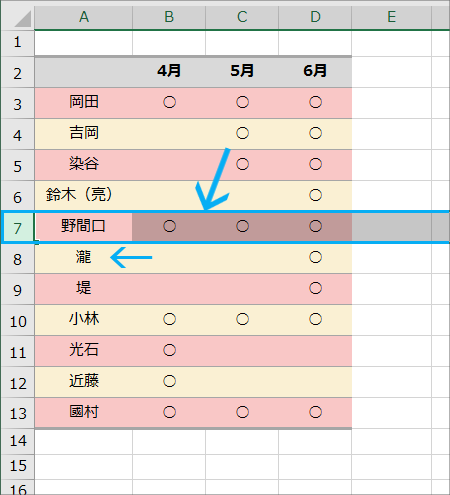Image resolution: width=450 pixels, height=495 pixels.
Task: Select column D header
Action: pyautogui.click(x=315, y=17)
